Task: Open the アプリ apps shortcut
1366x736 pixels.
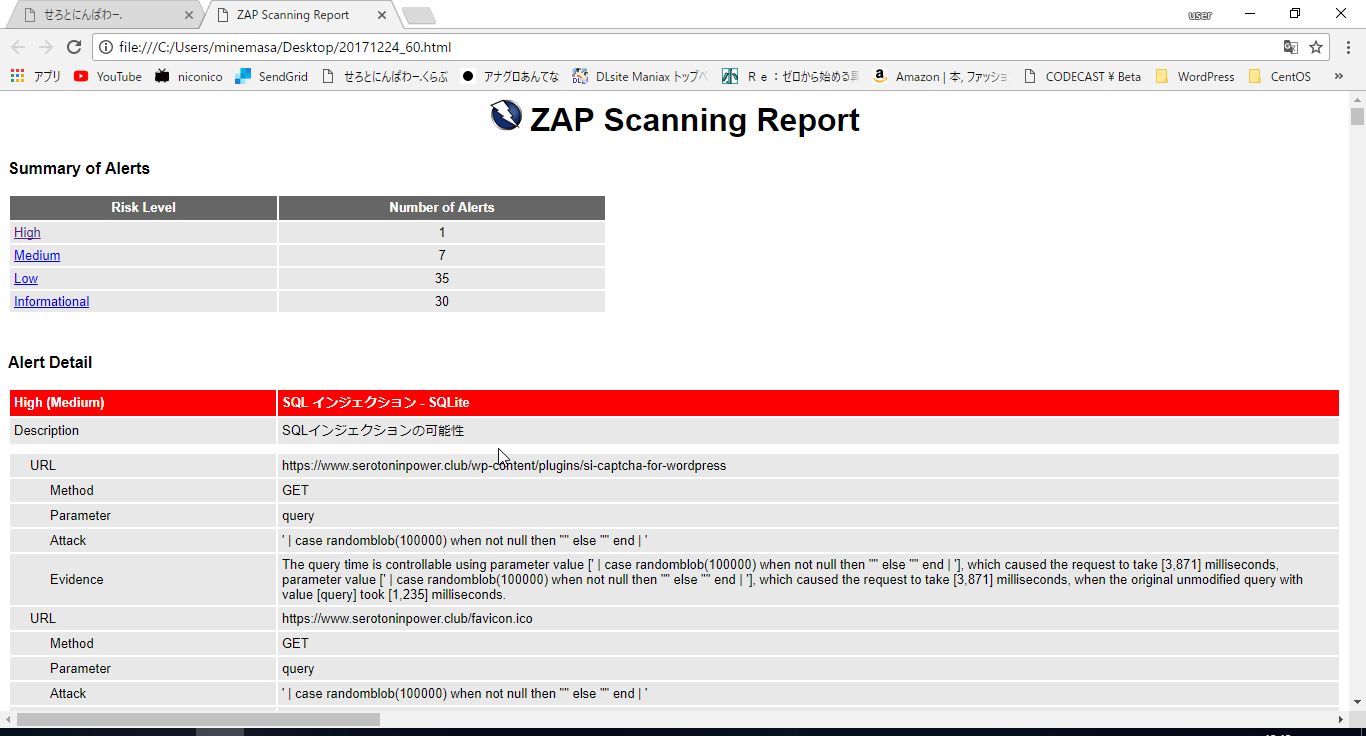Action: point(35,76)
